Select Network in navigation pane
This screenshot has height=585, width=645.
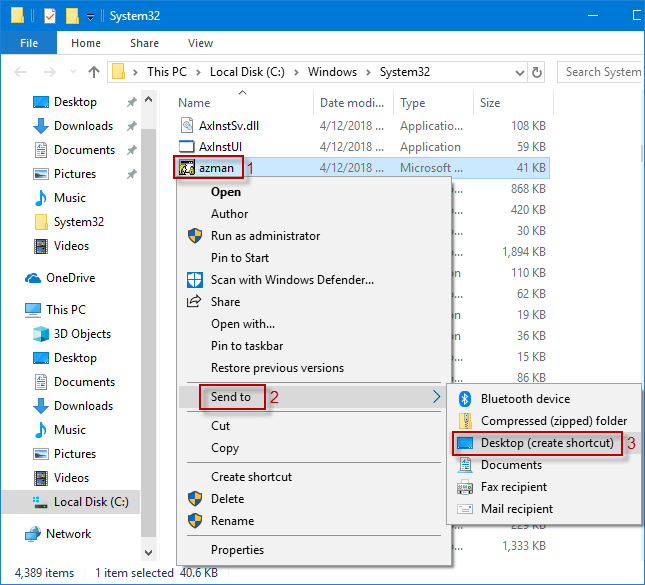(58, 534)
